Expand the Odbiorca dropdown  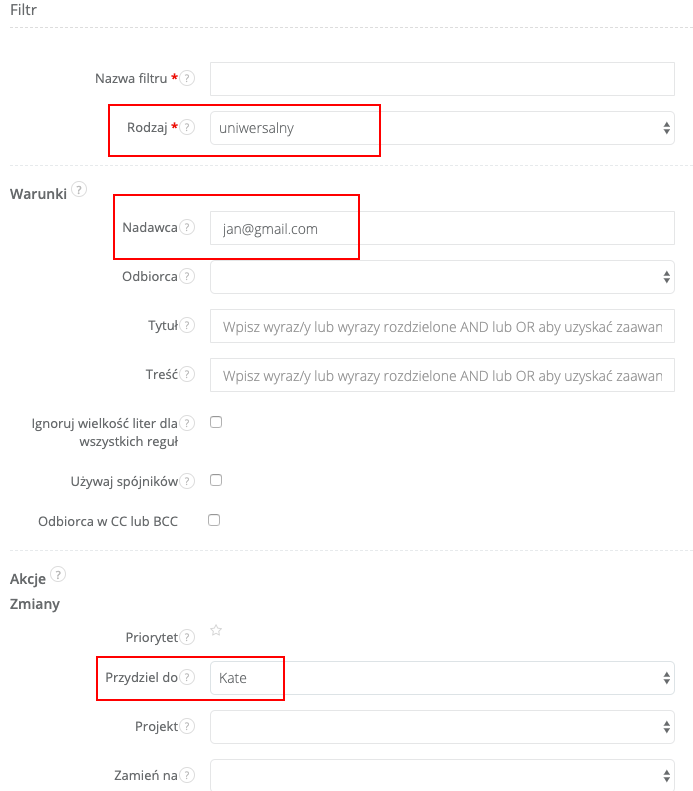[x=442, y=277]
